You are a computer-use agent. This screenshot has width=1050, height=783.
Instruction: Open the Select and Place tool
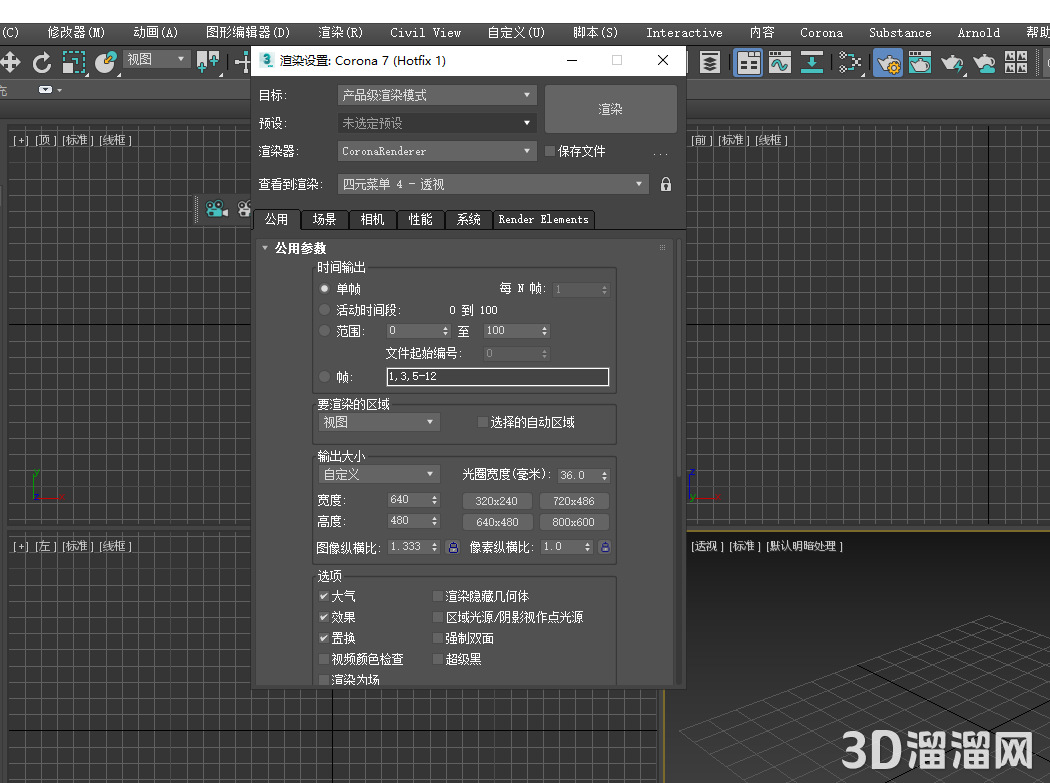(107, 63)
